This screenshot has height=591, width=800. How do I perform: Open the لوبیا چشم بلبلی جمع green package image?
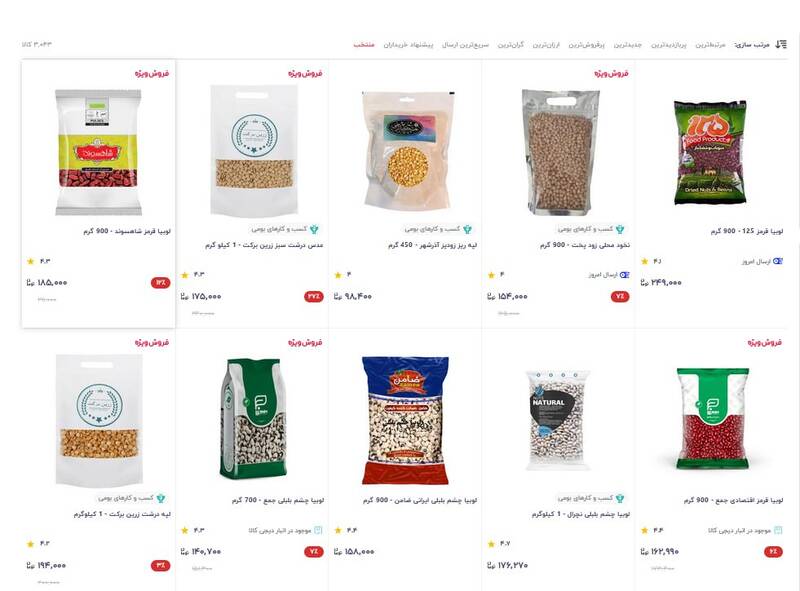(253, 418)
